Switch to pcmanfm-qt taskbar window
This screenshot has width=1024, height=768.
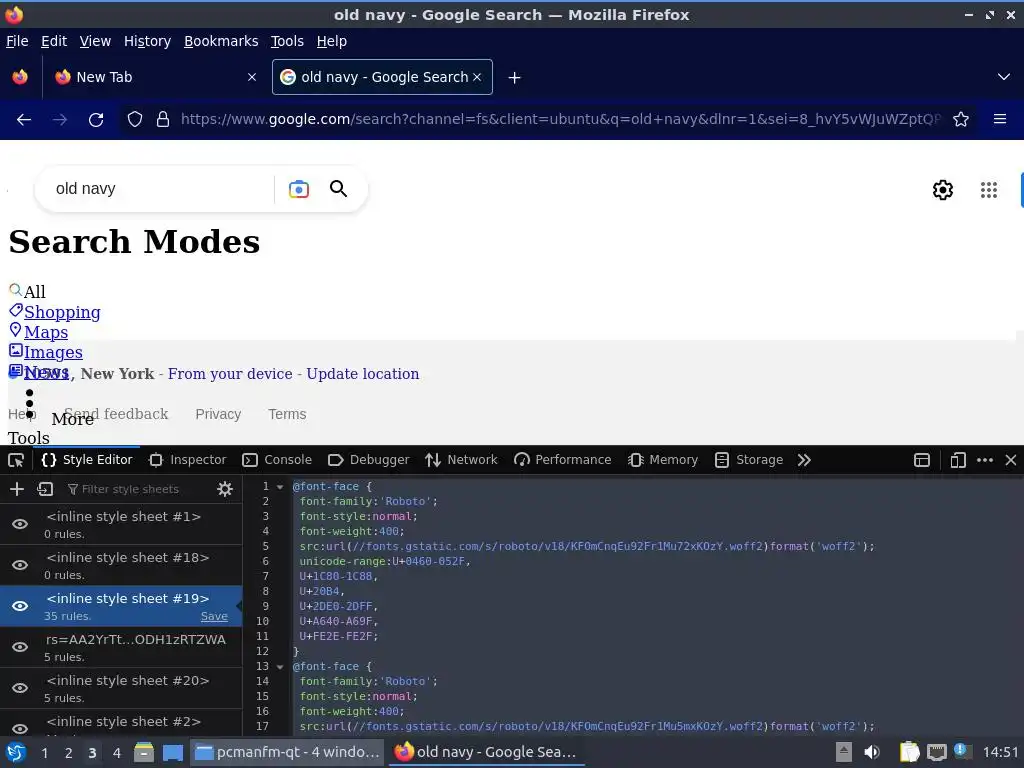point(287,752)
